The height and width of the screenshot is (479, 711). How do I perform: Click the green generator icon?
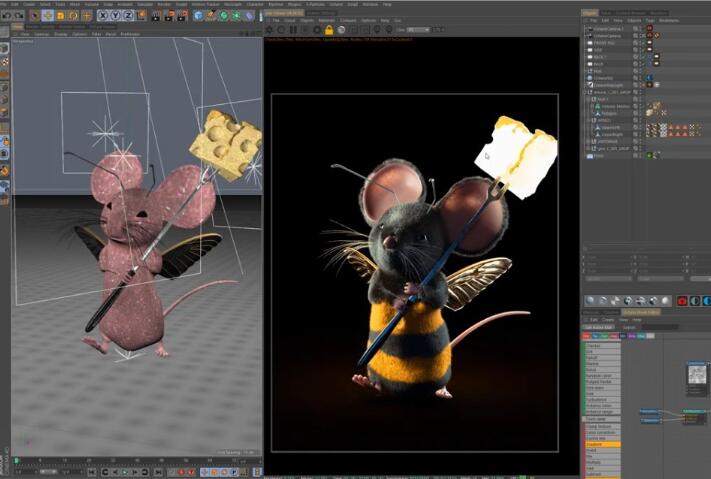coord(224,15)
